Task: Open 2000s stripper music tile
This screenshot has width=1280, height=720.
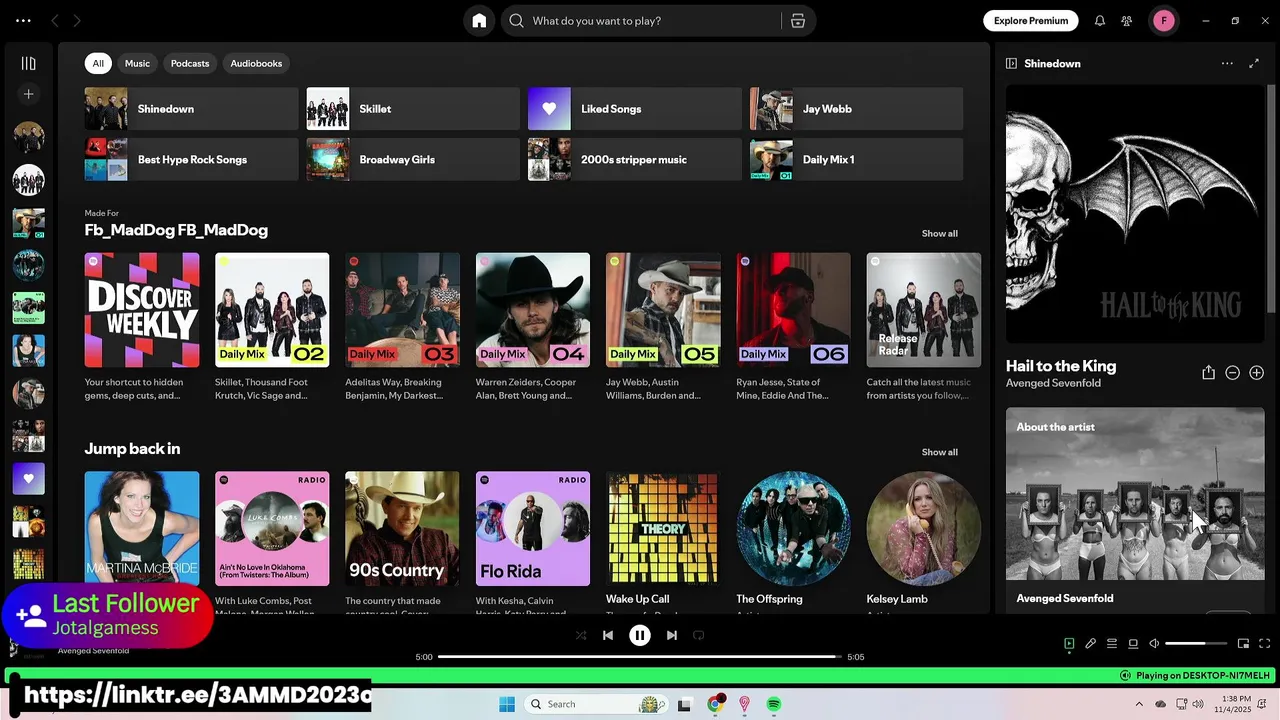Action: point(635,160)
